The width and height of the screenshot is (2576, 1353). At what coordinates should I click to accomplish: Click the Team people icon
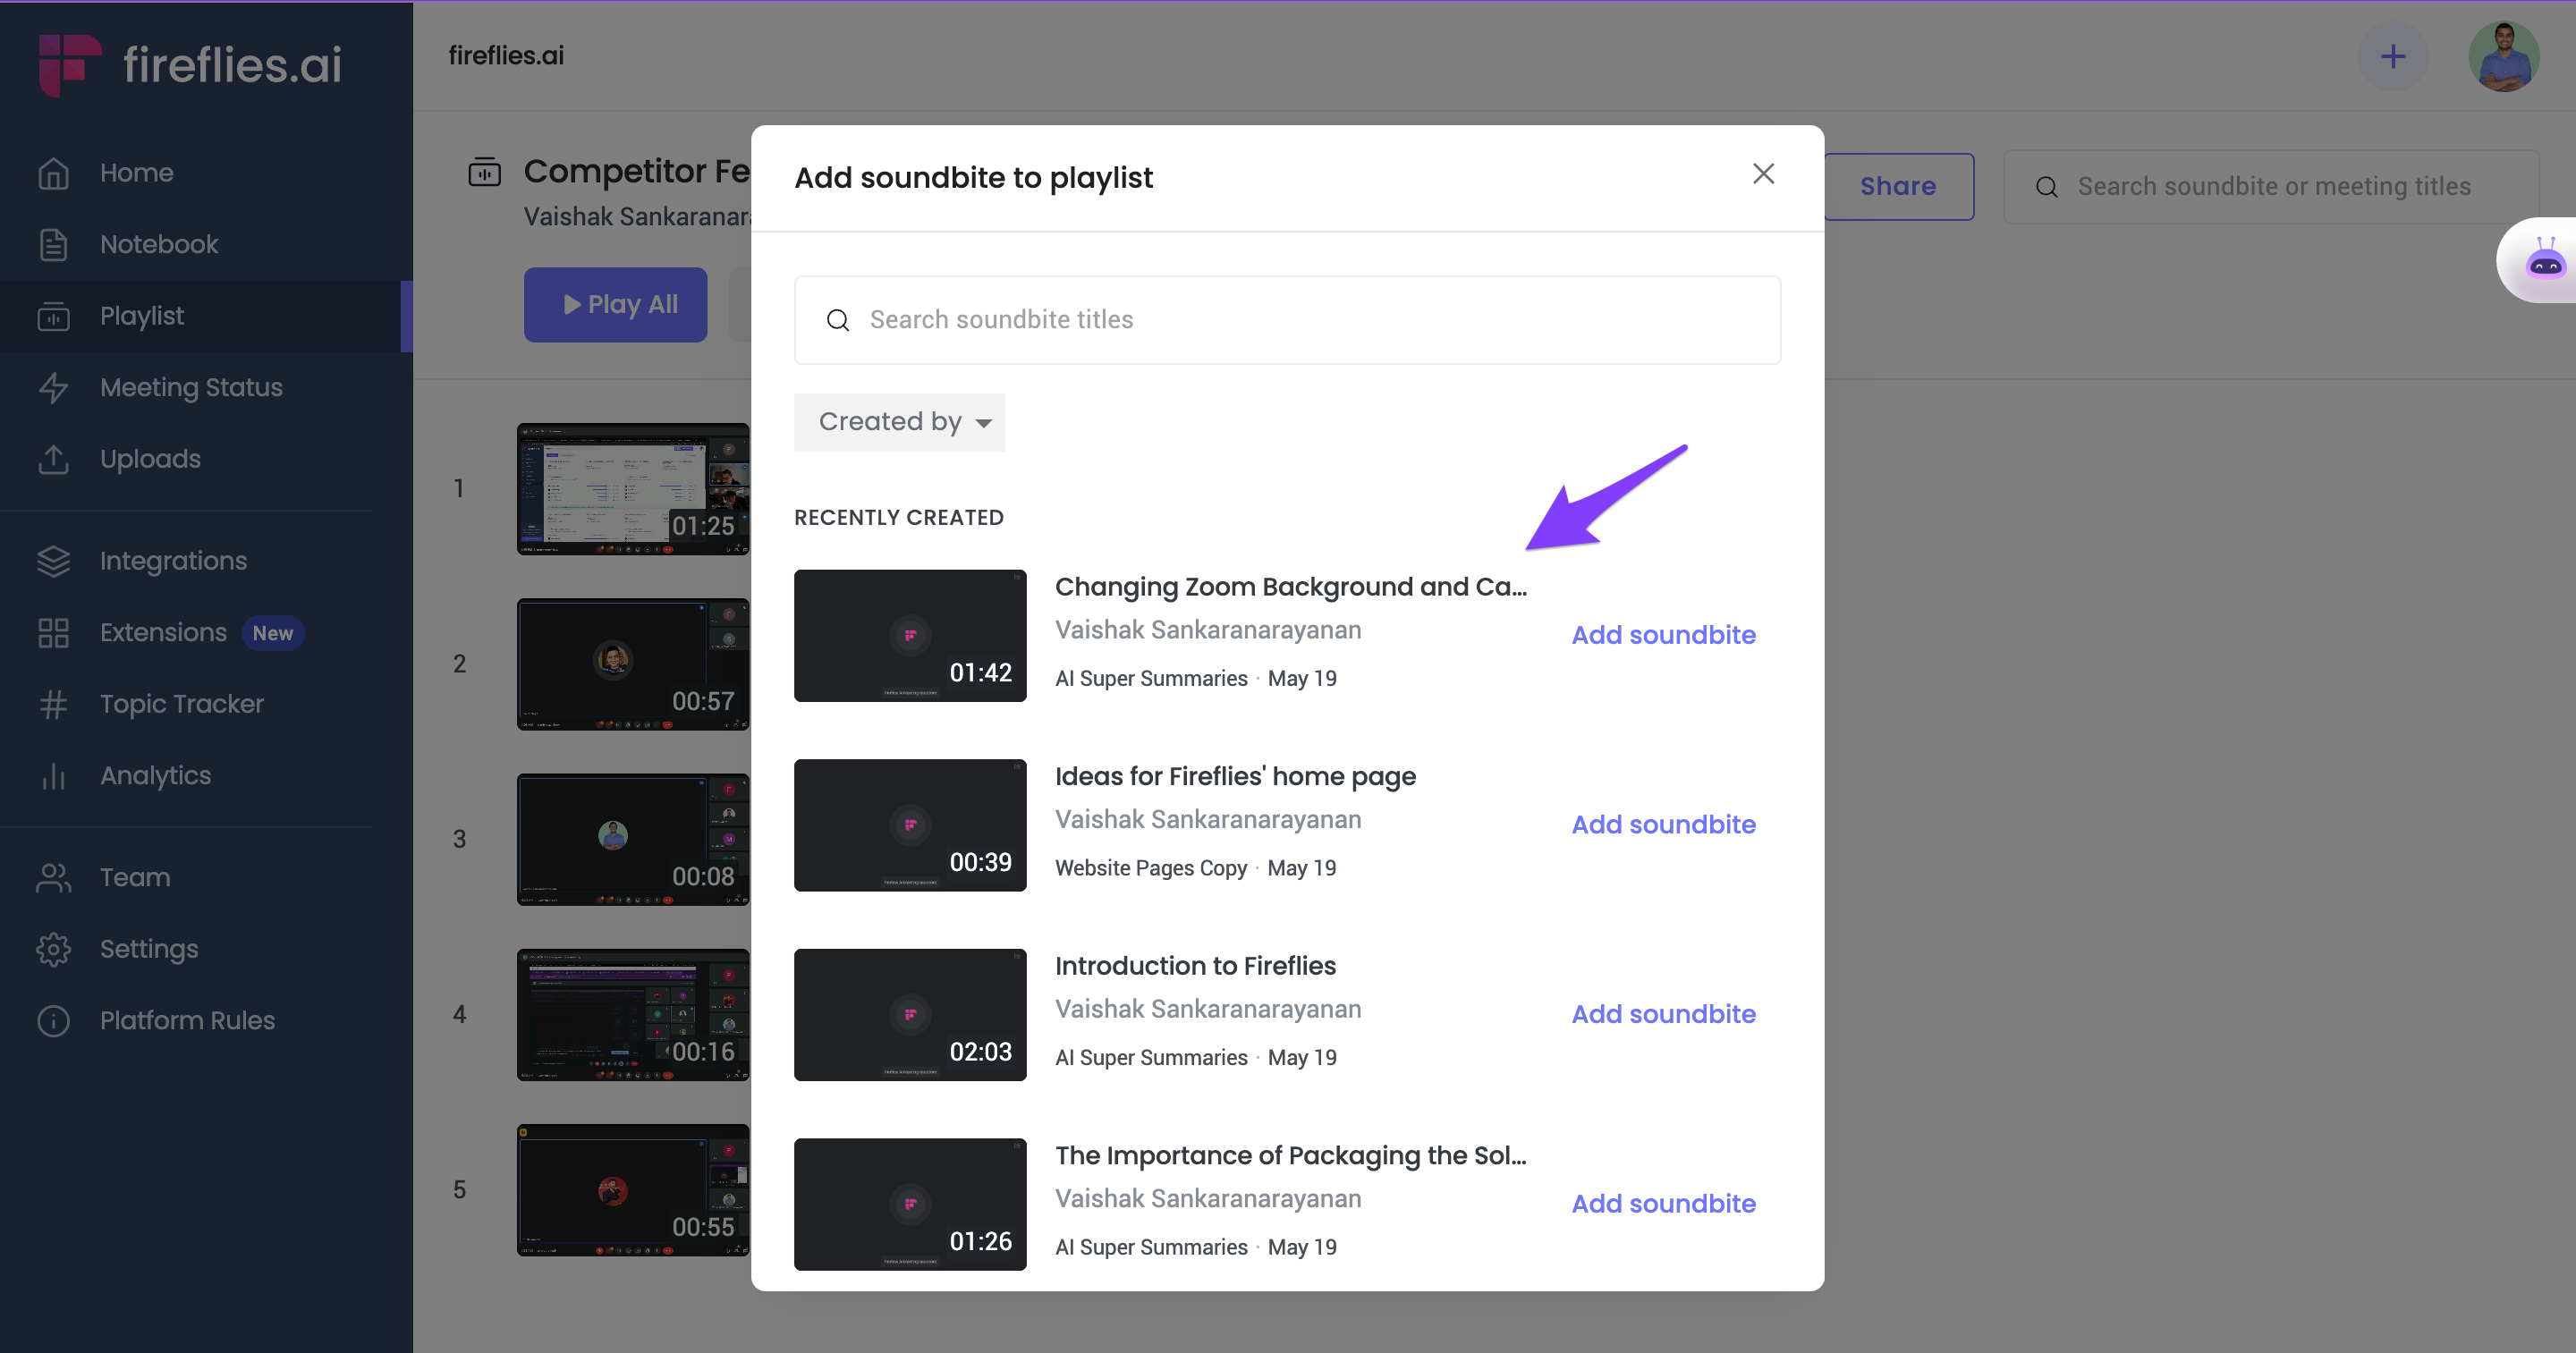(53, 878)
